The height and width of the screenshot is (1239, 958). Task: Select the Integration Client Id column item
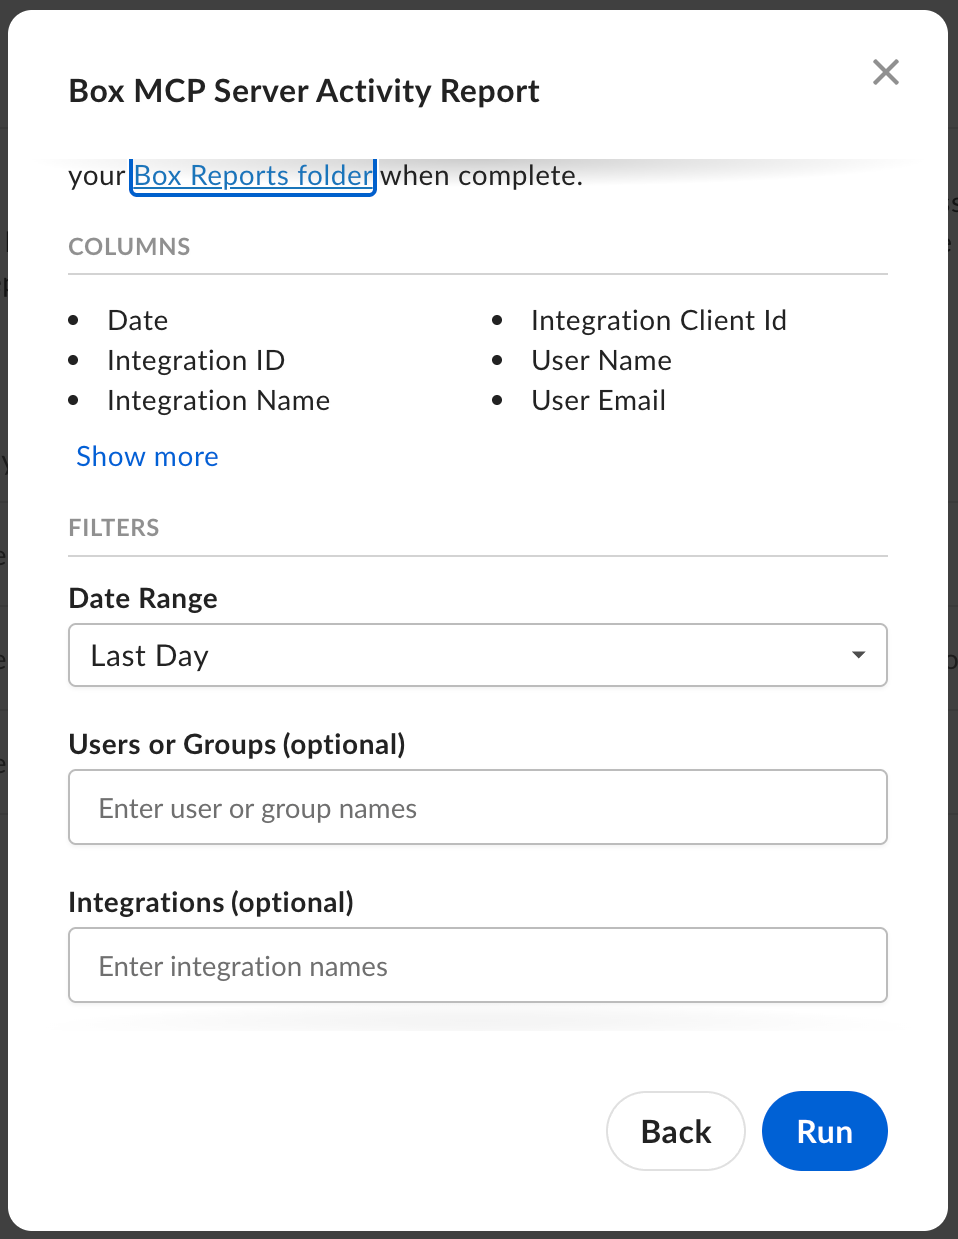(659, 321)
